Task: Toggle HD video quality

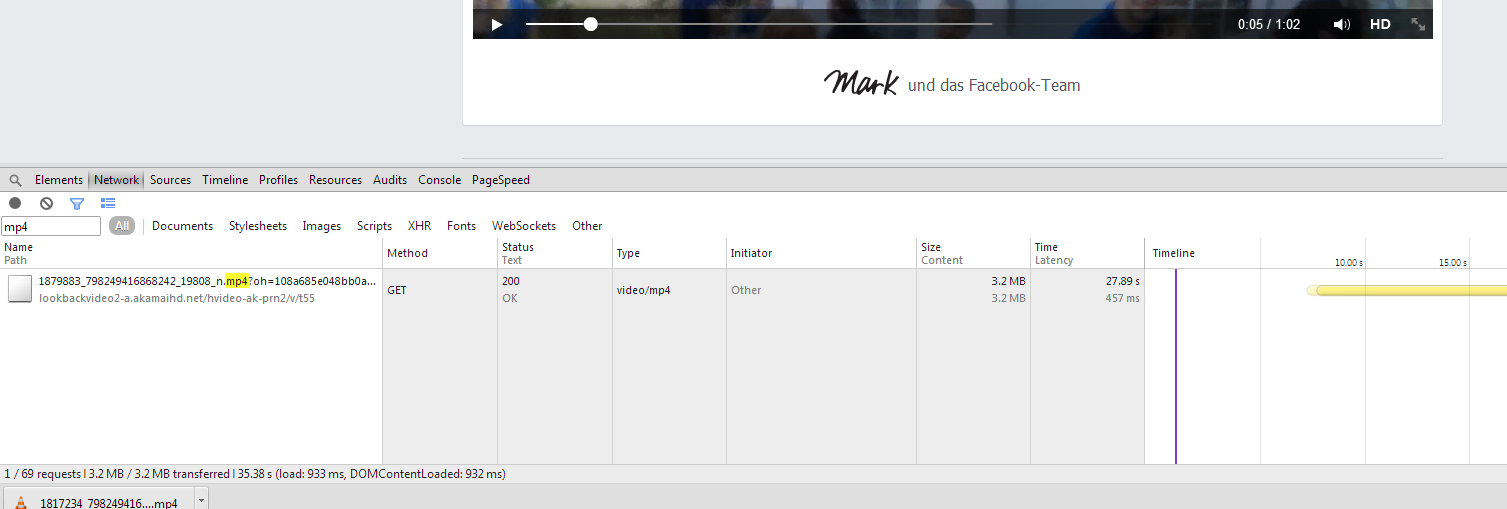Action: [x=1380, y=25]
